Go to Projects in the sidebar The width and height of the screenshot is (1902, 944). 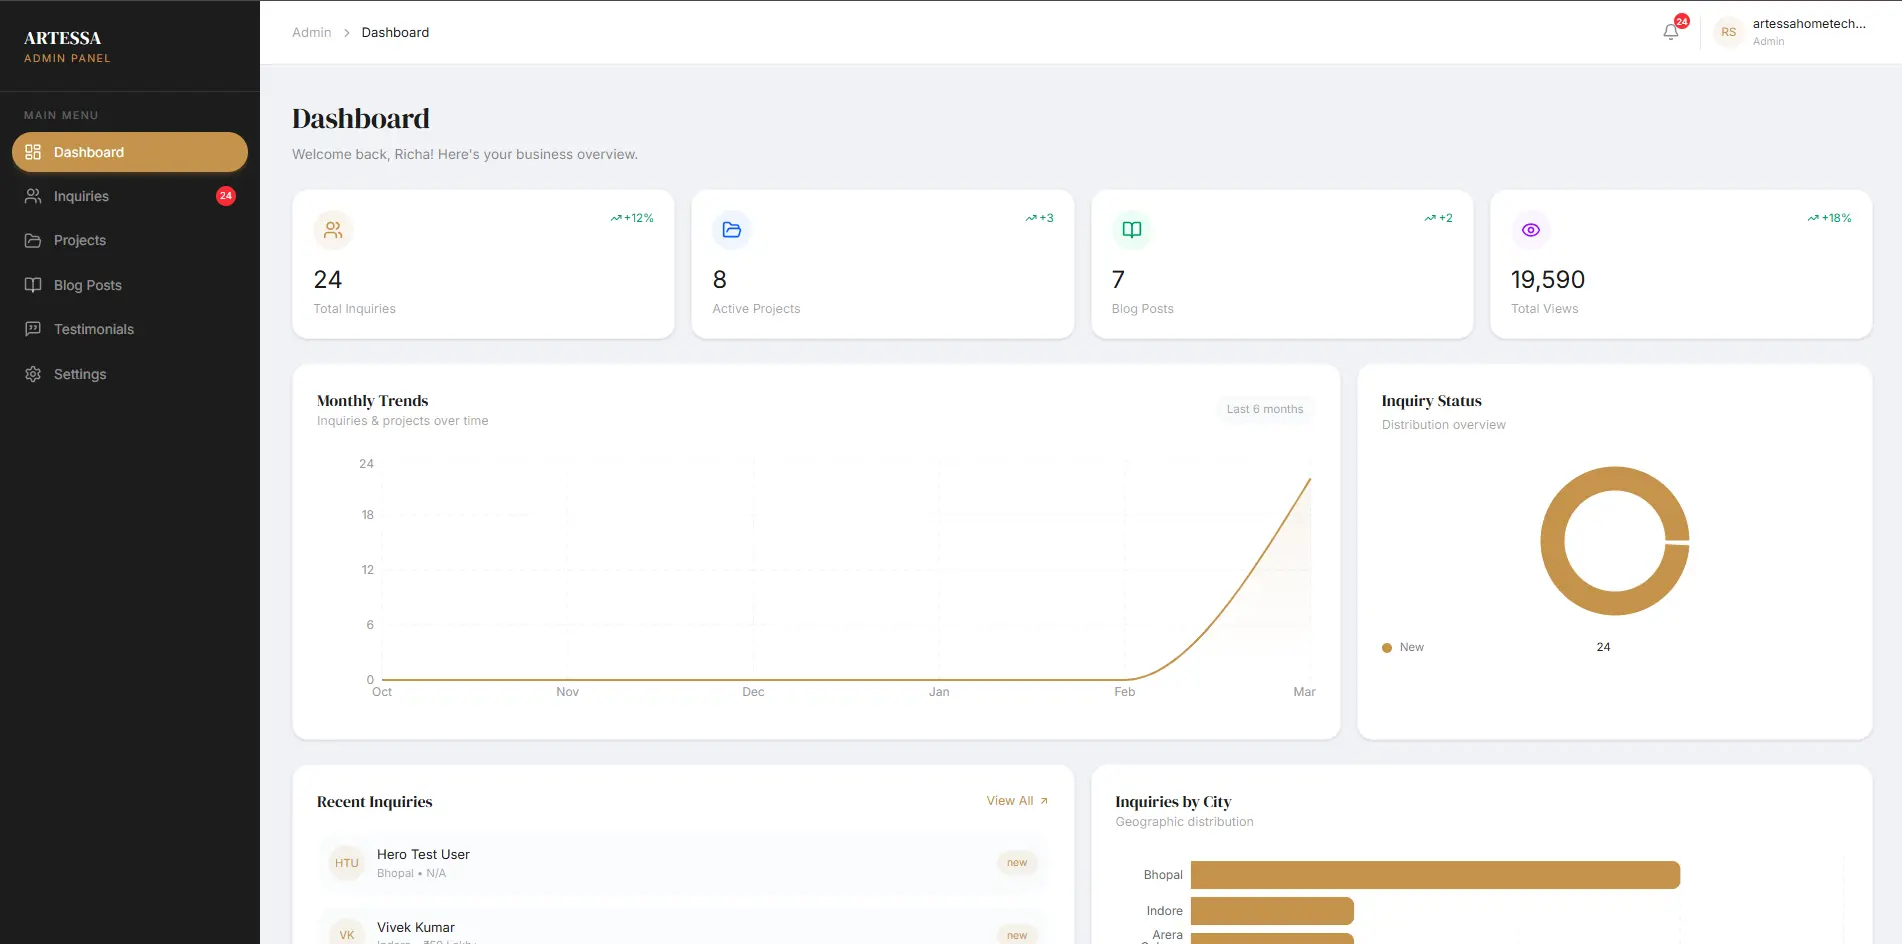pyautogui.click(x=80, y=240)
